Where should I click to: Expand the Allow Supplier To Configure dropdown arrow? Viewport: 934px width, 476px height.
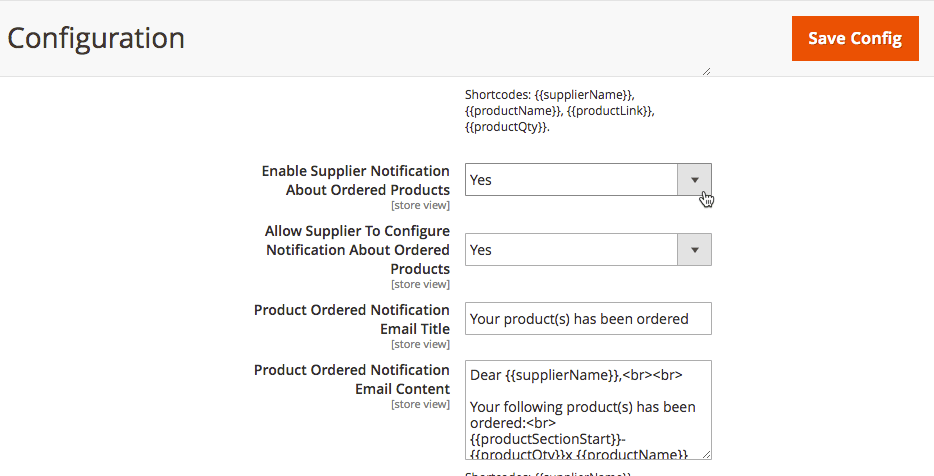tap(694, 250)
